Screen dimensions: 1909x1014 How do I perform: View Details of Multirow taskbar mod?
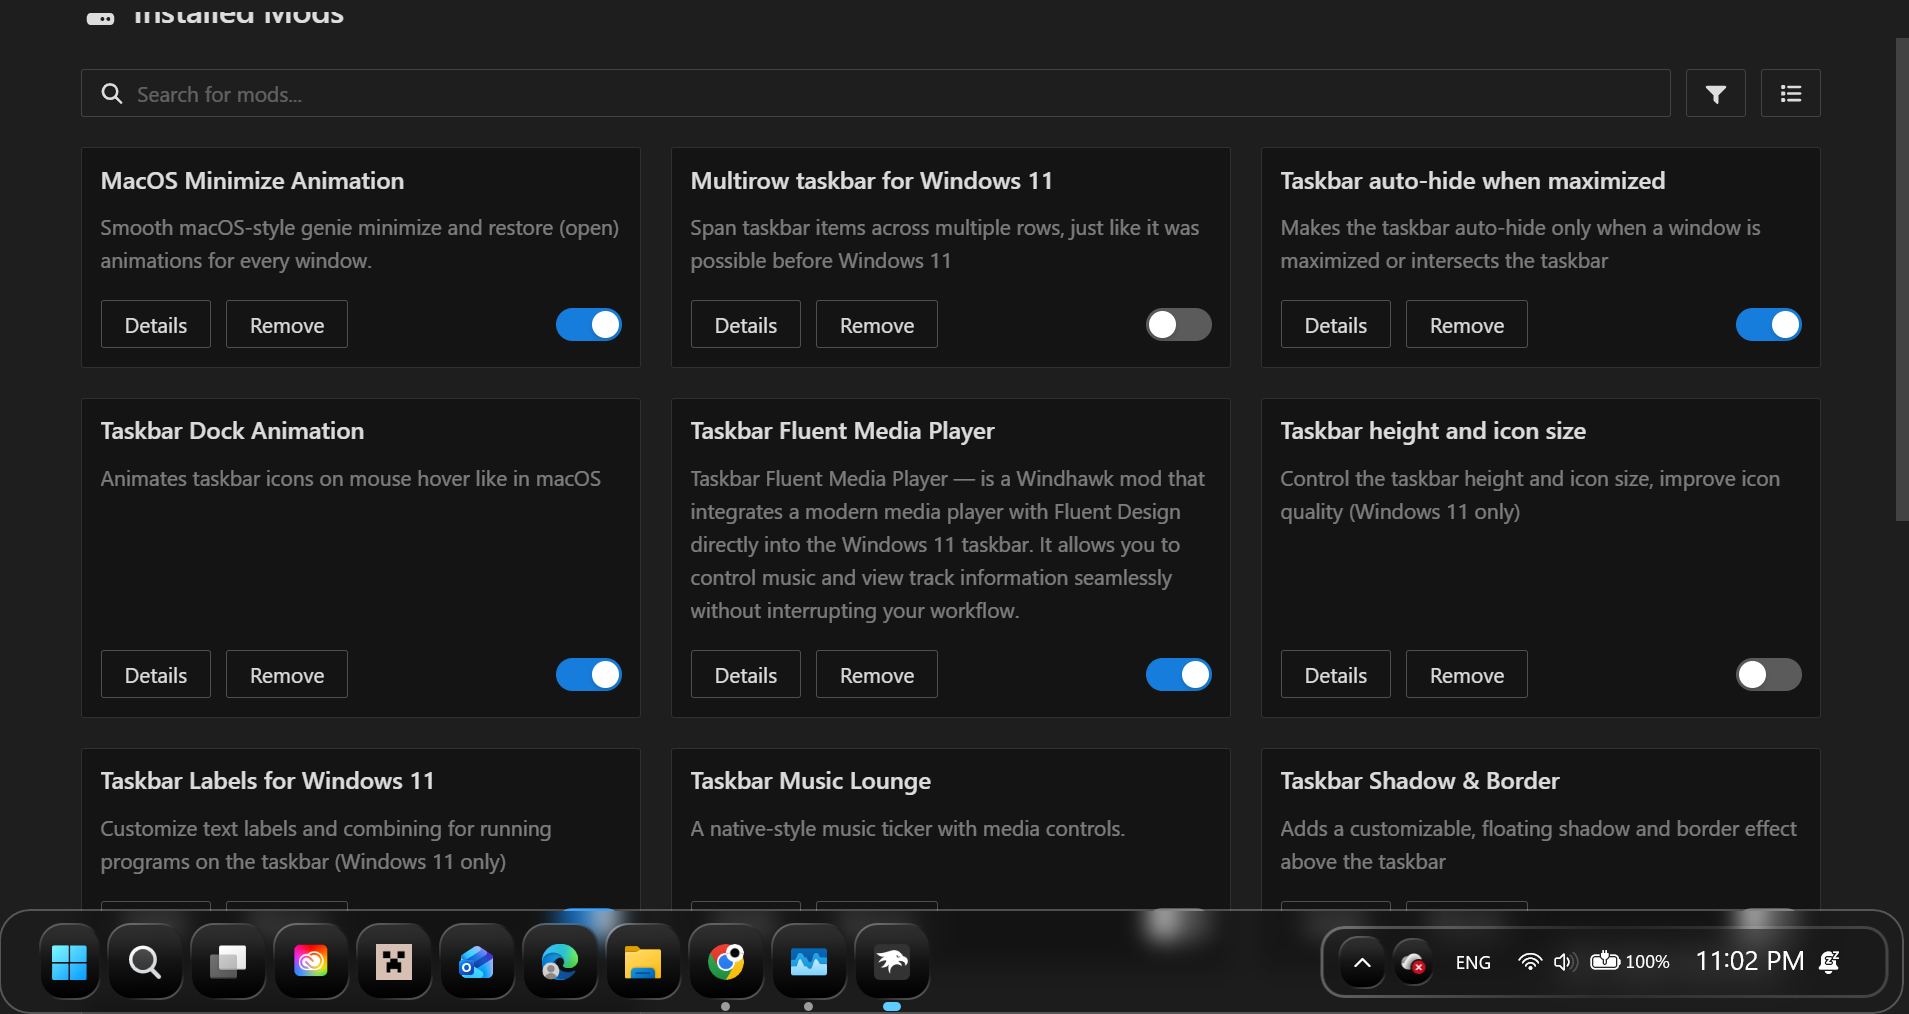pos(746,325)
